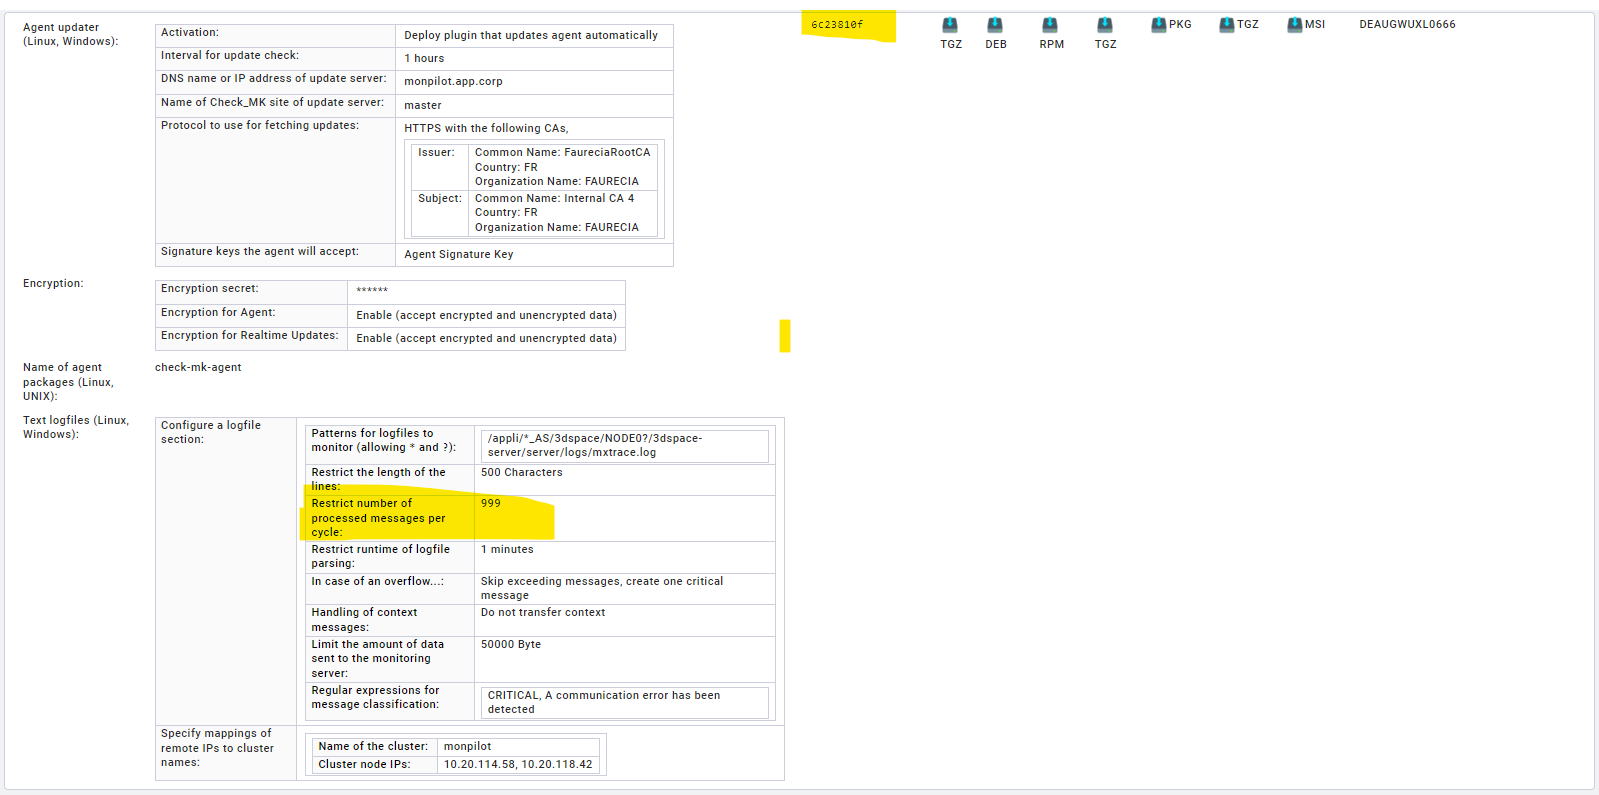Click the CRITICAL communication error expression box
This screenshot has width=1599, height=795.
pyautogui.click(x=625, y=703)
